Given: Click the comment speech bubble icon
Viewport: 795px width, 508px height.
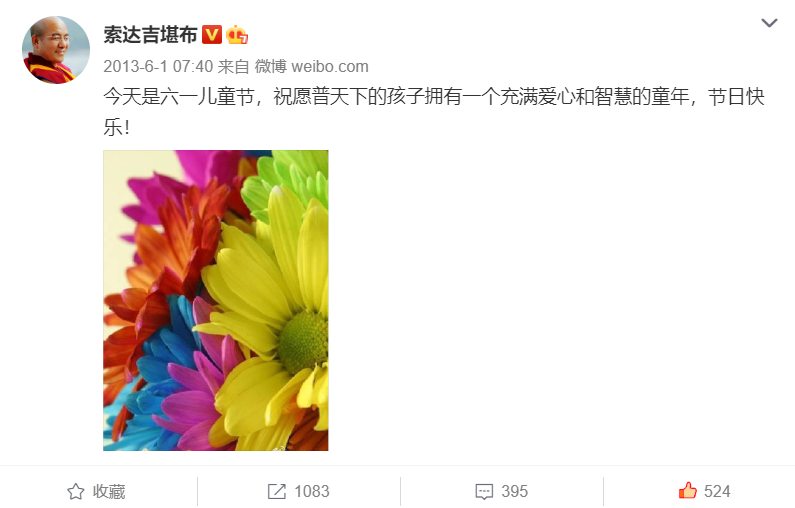Looking at the screenshot, I should pyautogui.click(x=484, y=491).
